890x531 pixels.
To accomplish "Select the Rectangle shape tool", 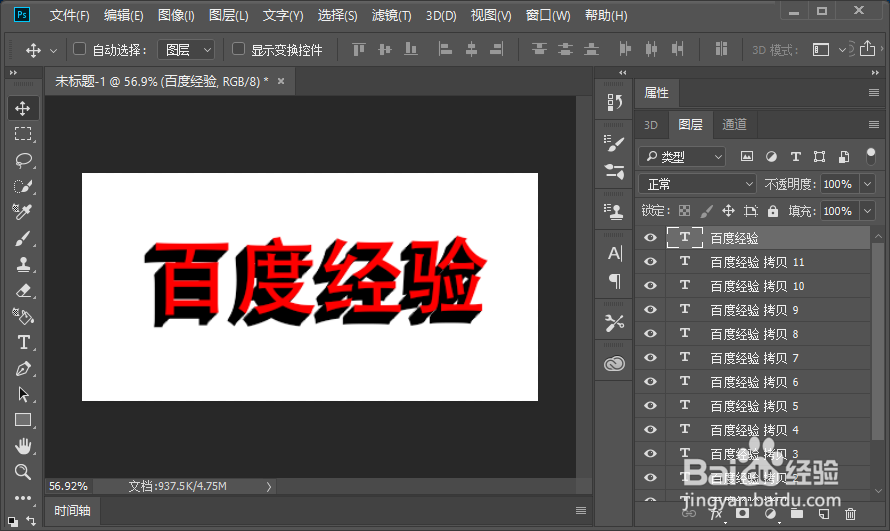I will tap(23, 420).
